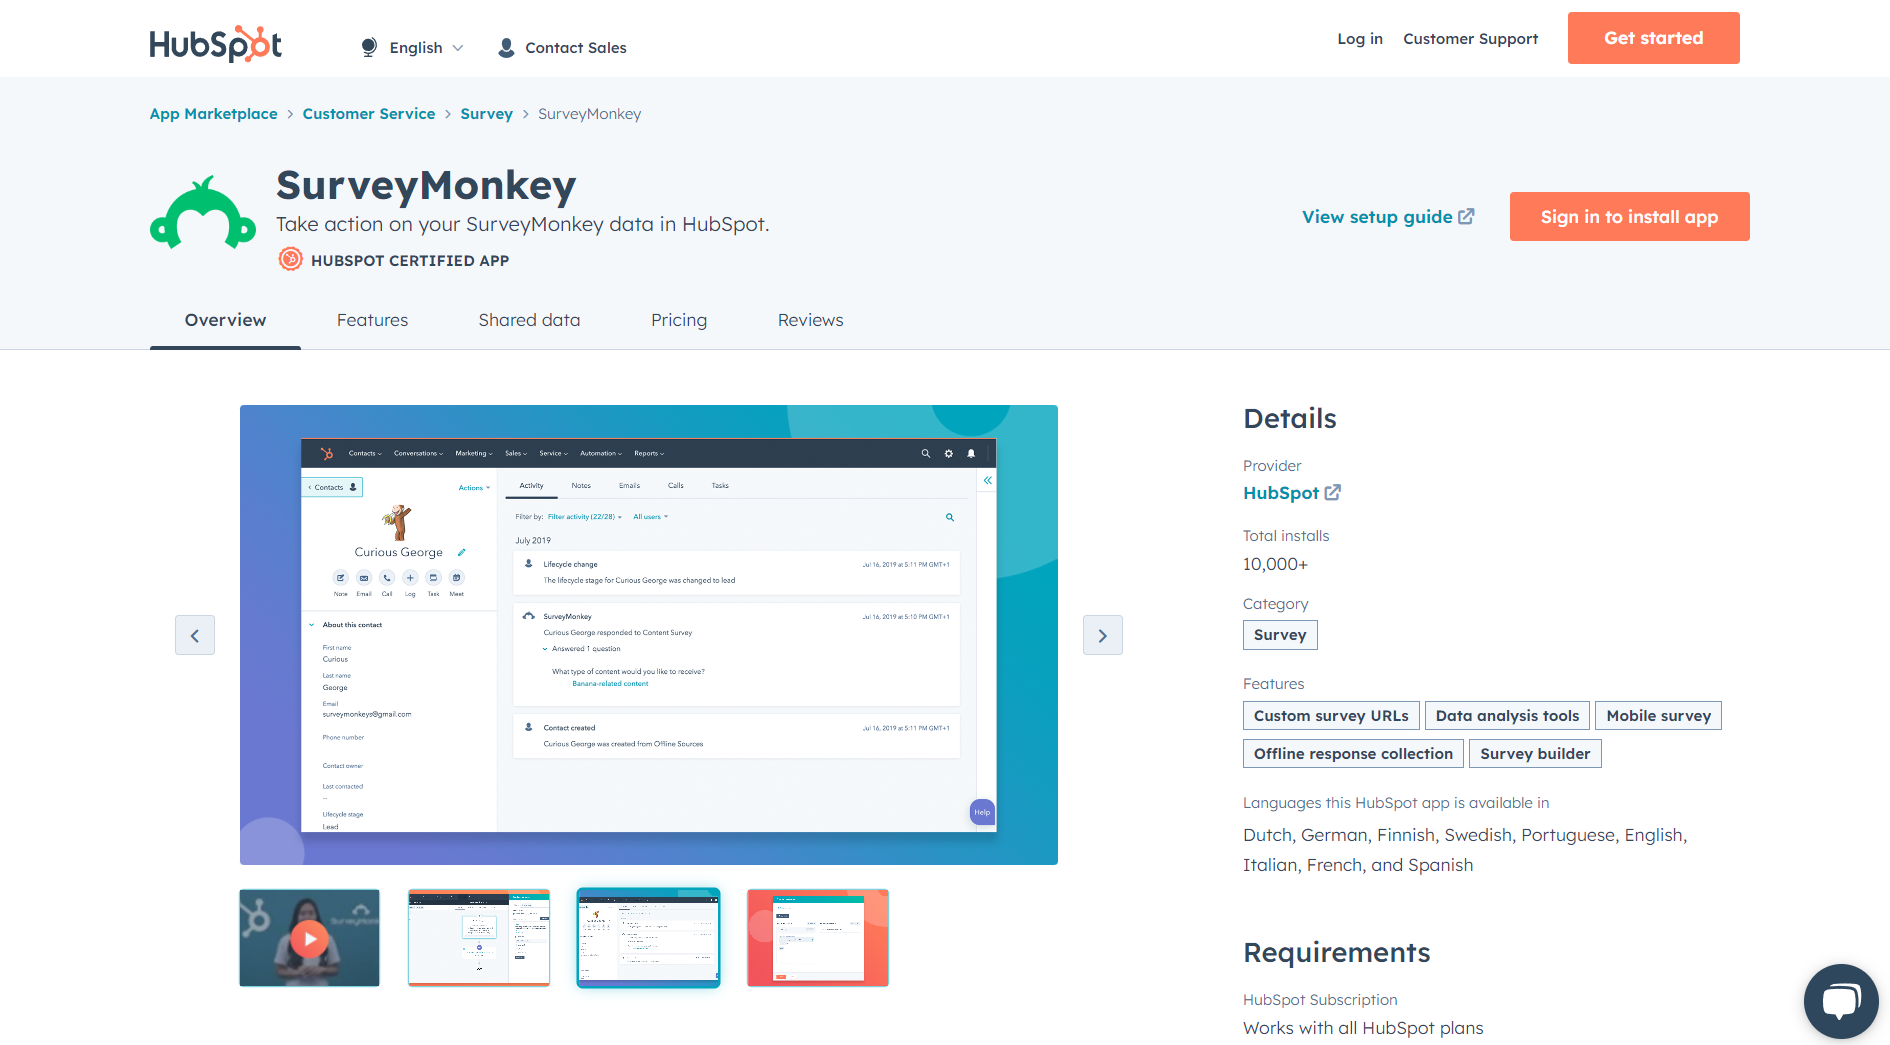The width and height of the screenshot is (1890, 1045).
Task: Open Customer Support page
Action: click(1470, 39)
